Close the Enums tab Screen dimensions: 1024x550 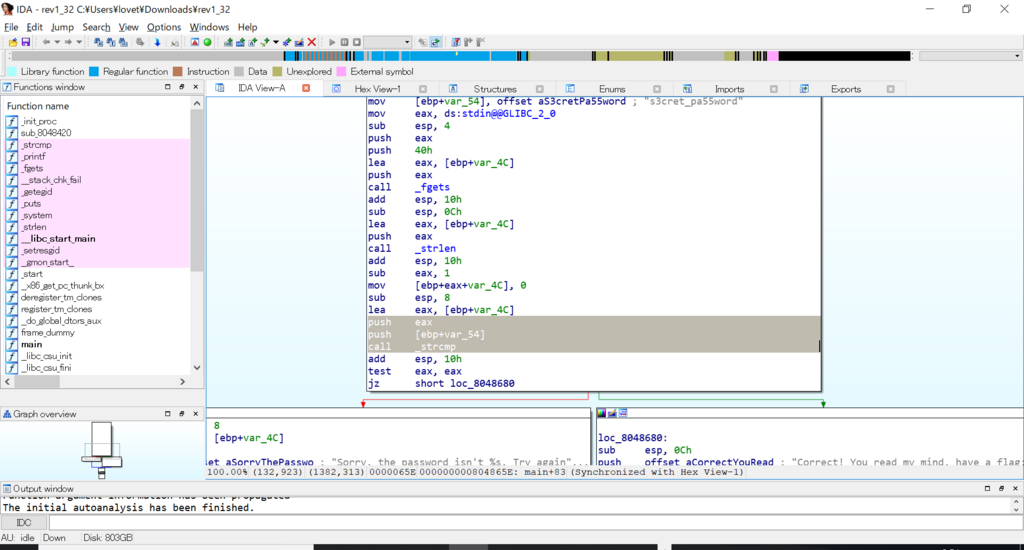657,89
